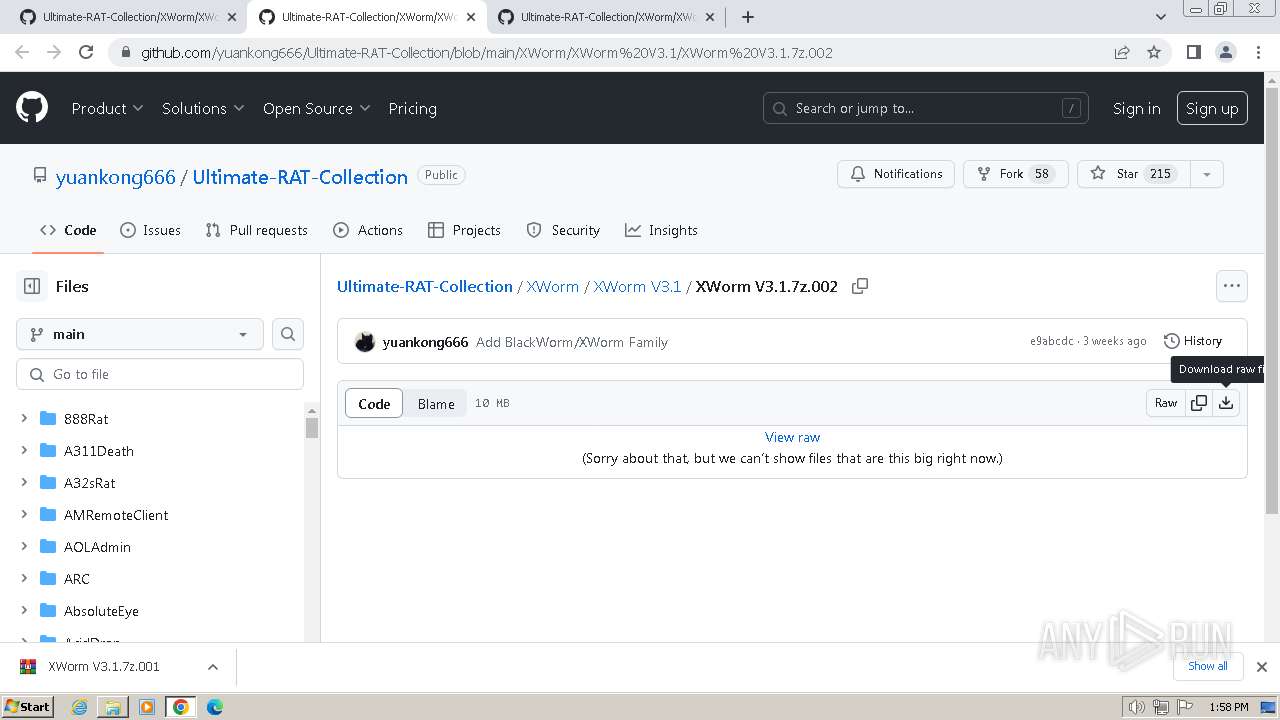
Task: Expand the A311Death folder
Action: pyautogui.click(x=24, y=451)
